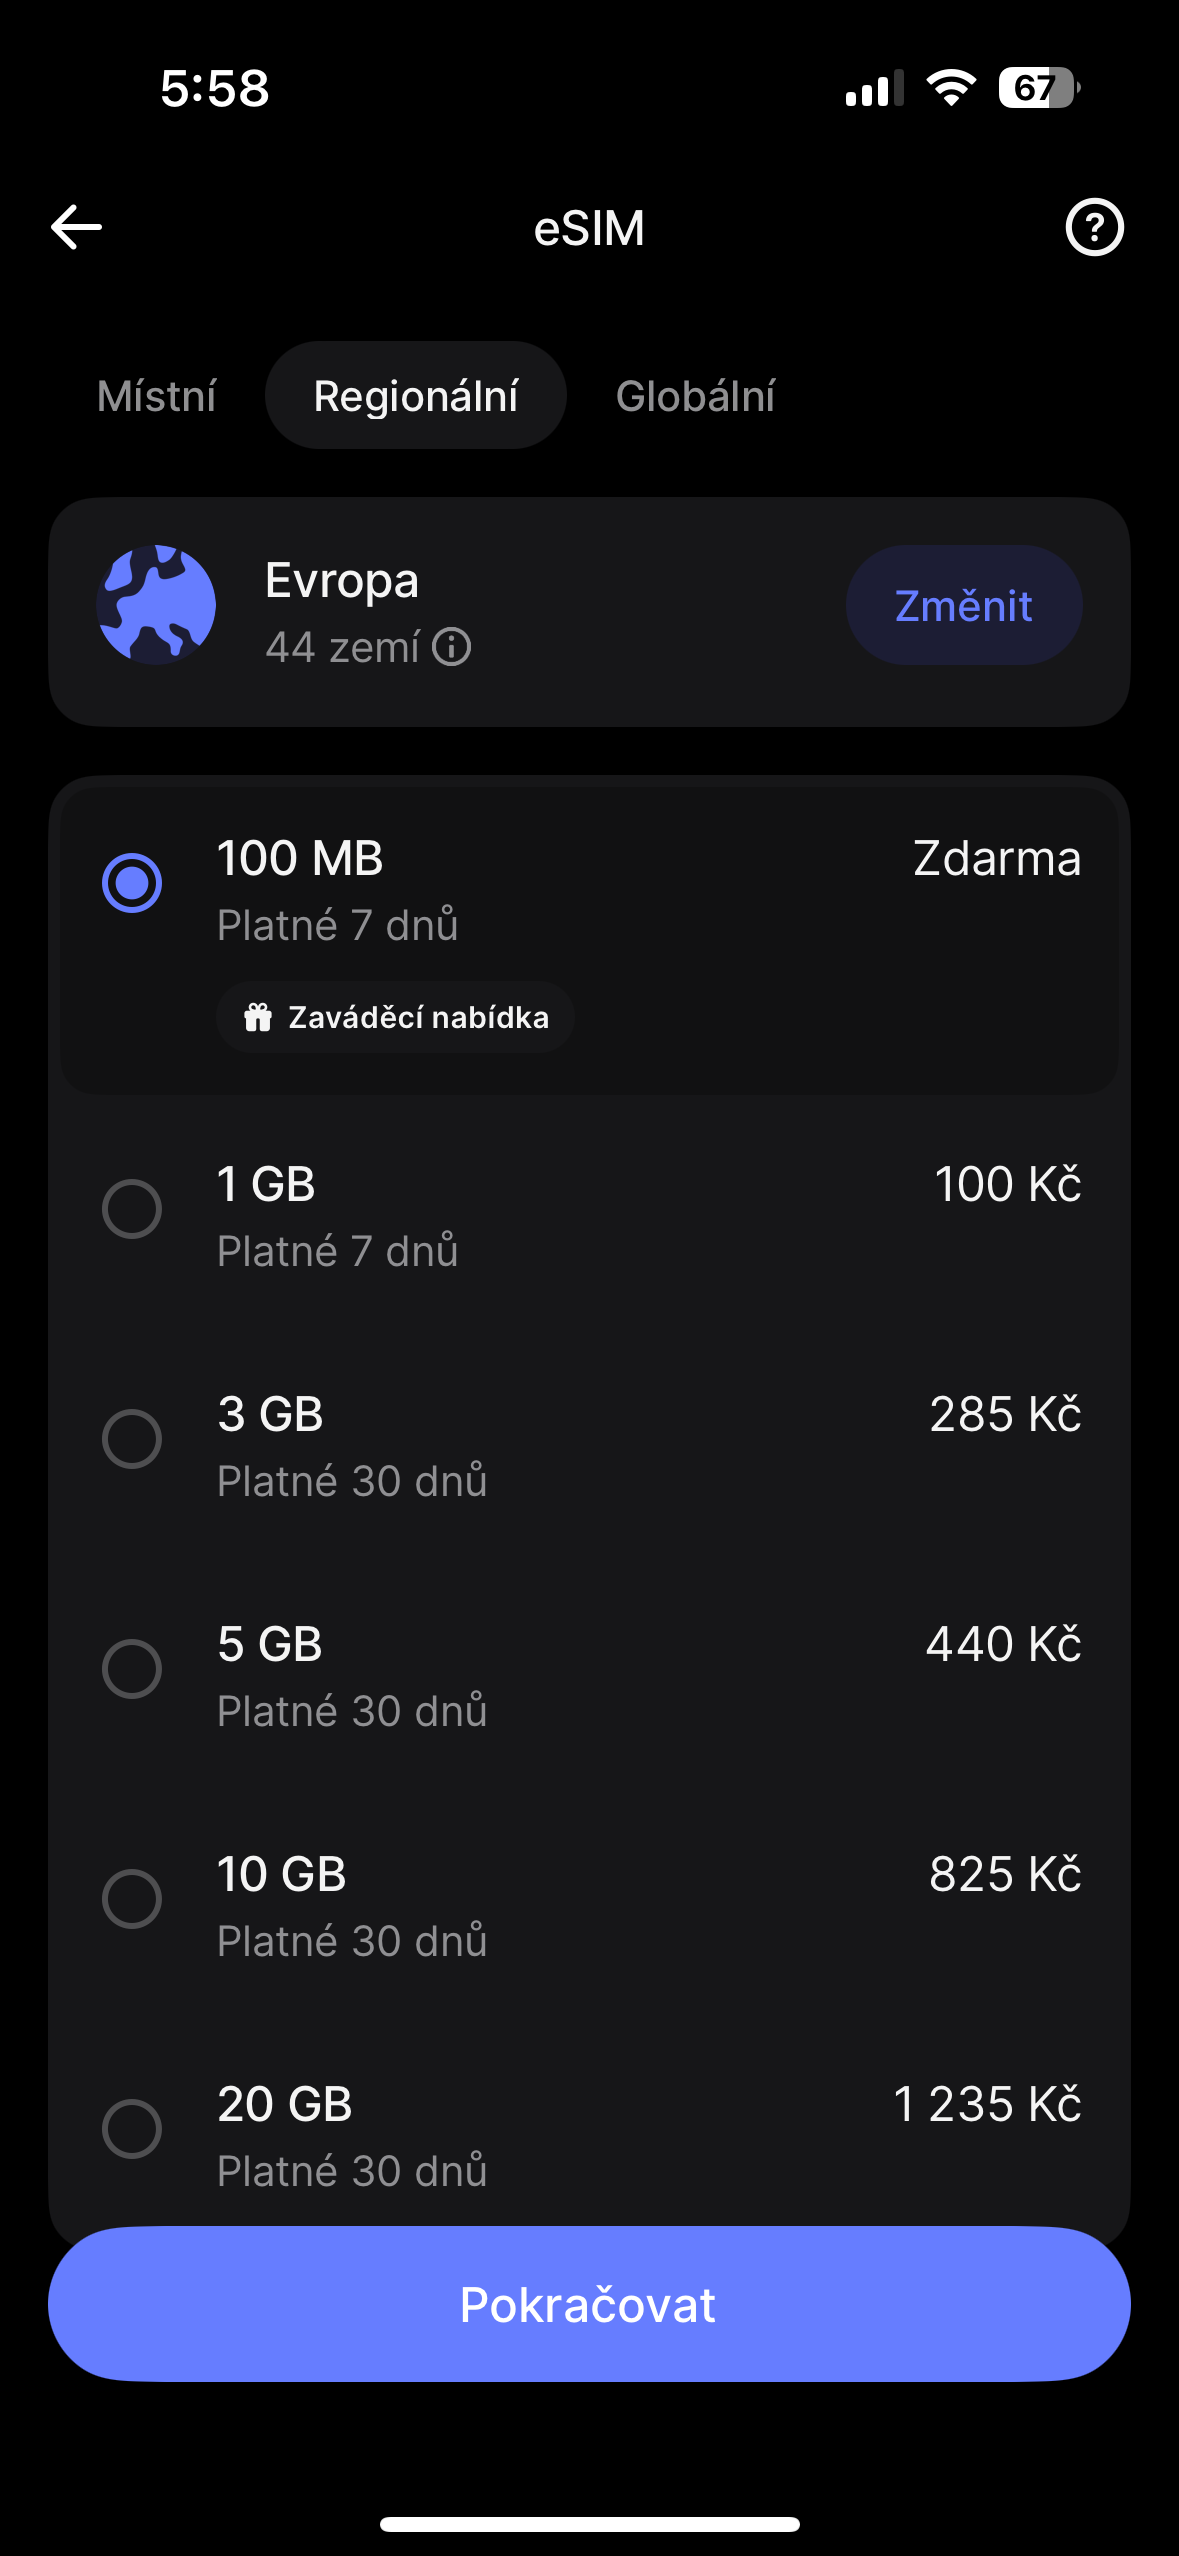Choose the 20 GB plan radio button
Screen dimensions: 1179x2556
(132, 2129)
